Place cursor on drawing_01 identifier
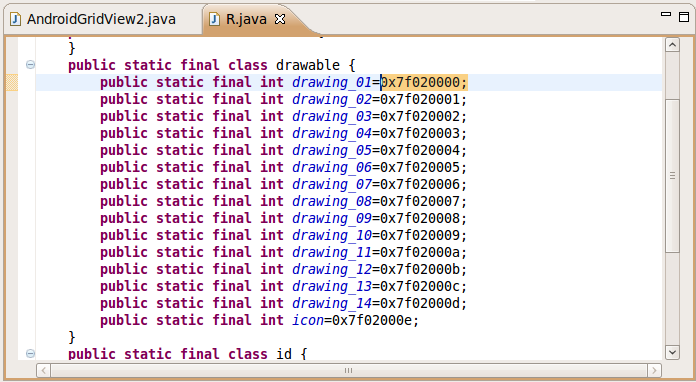 point(332,83)
